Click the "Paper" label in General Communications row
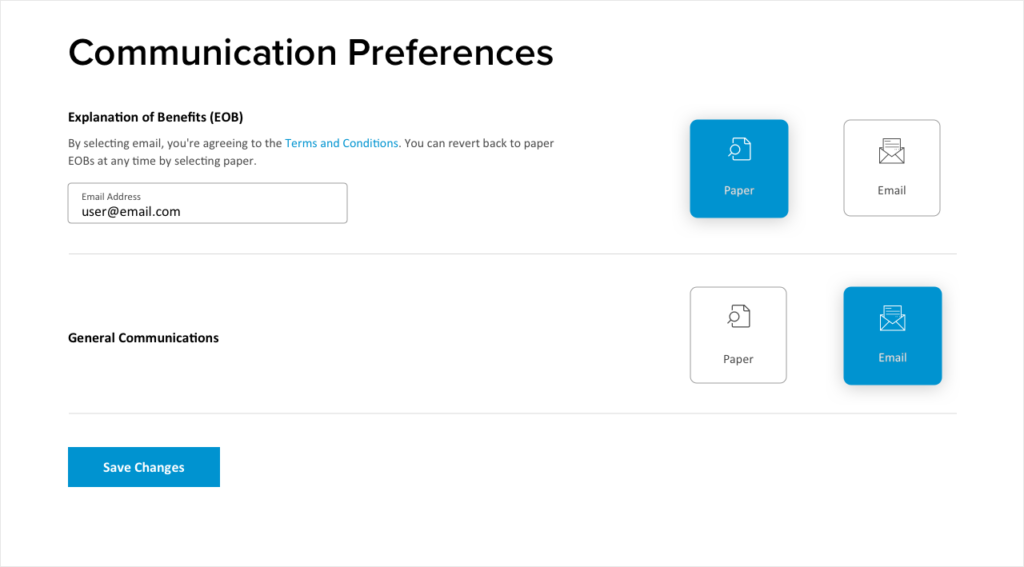 point(738,359)
